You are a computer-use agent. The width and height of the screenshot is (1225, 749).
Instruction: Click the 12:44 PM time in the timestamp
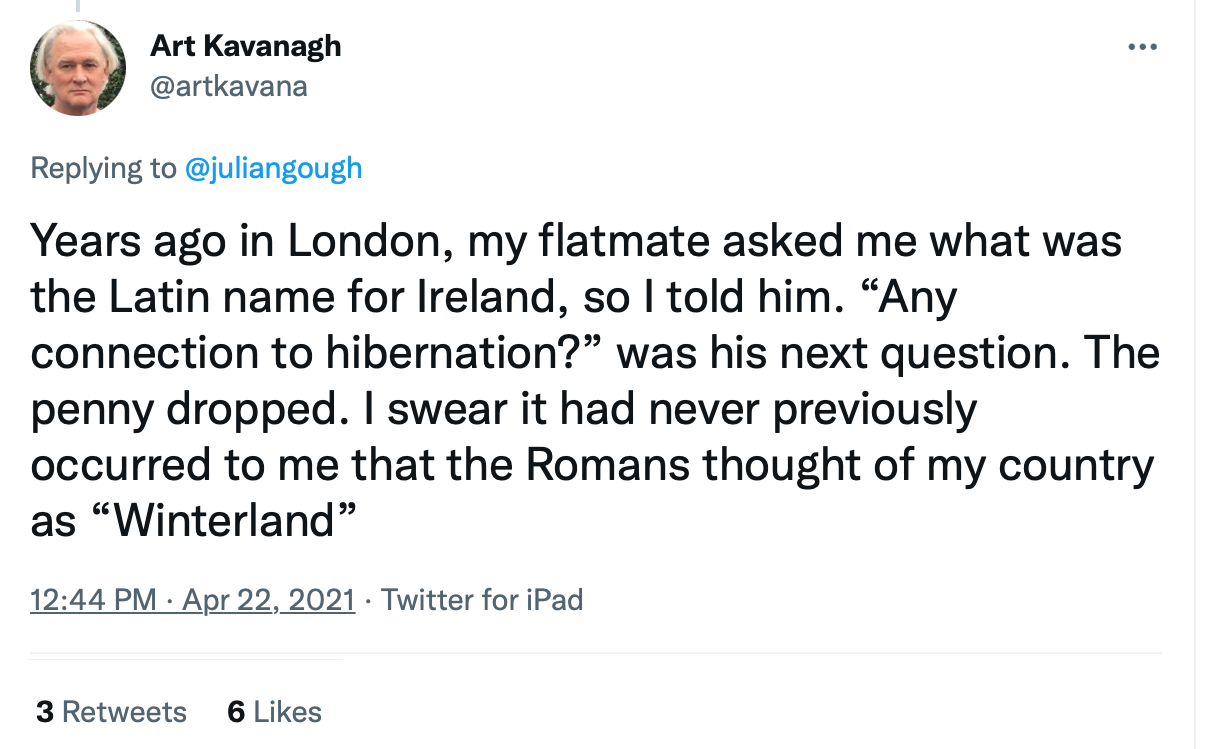coord(94,600)
